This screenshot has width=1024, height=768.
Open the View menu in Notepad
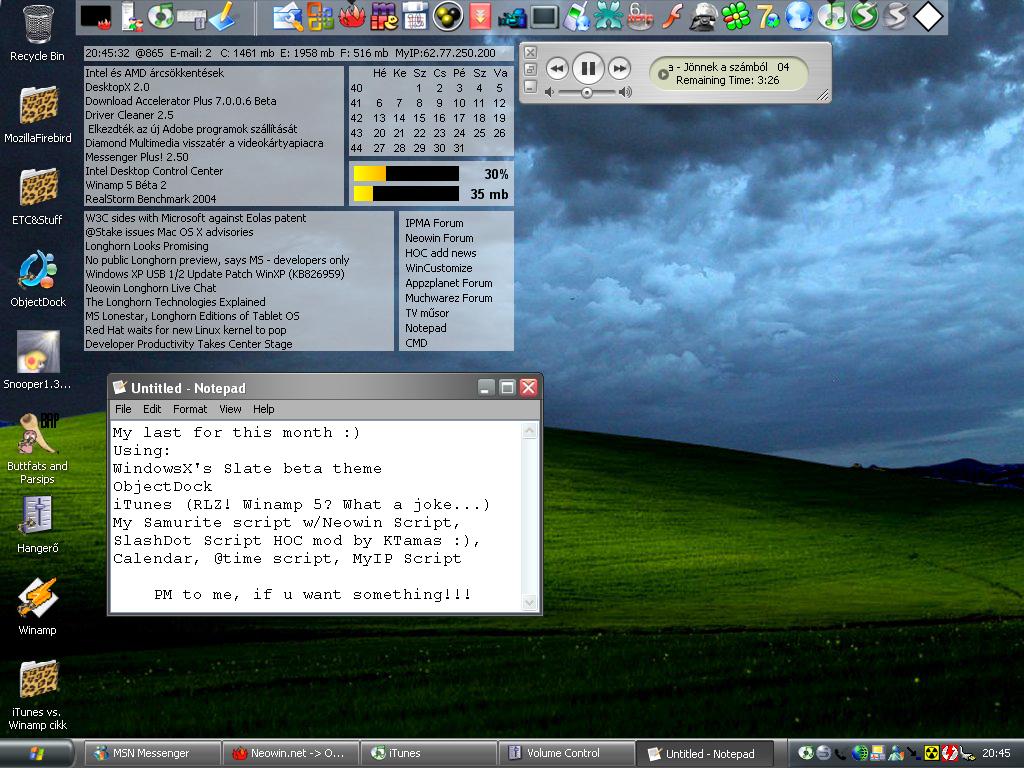click(230, 409)
